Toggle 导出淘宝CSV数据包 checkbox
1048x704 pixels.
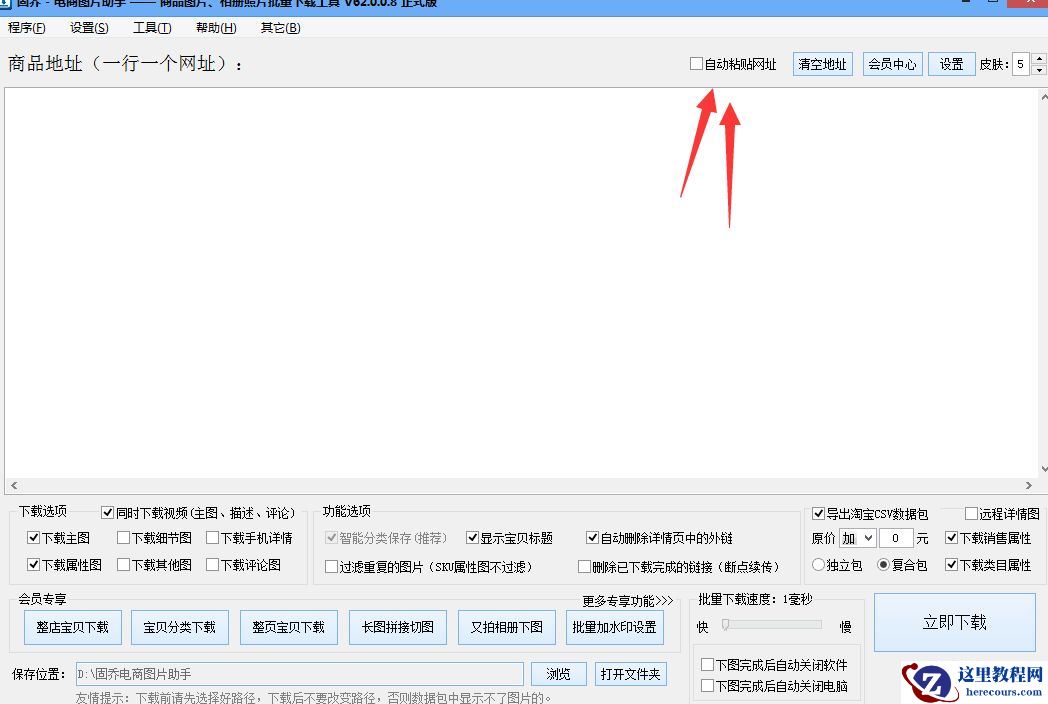point(818,513)
